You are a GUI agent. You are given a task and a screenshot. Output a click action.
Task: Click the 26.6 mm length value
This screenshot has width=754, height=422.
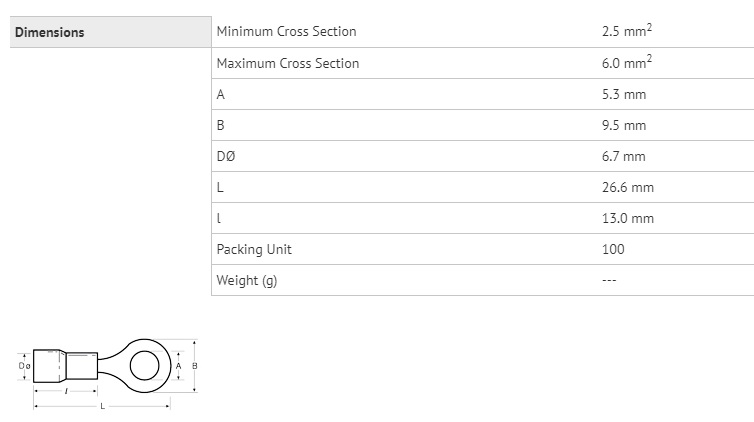click(628, 187)
